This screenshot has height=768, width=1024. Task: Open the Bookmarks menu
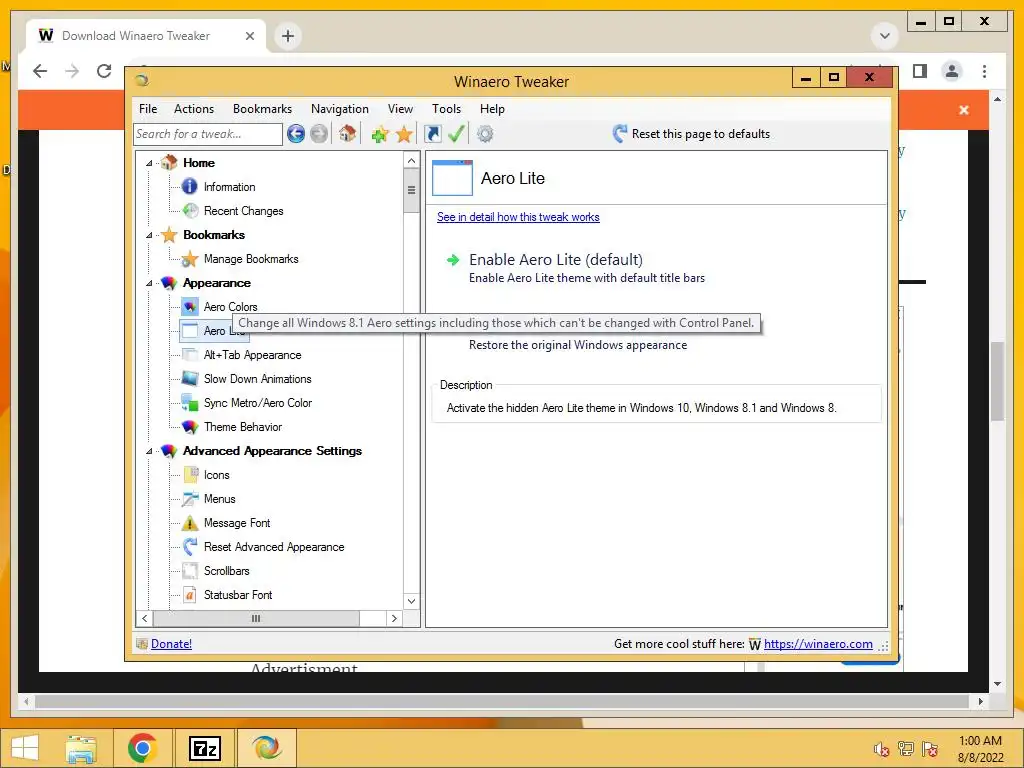tap(263, 109)
